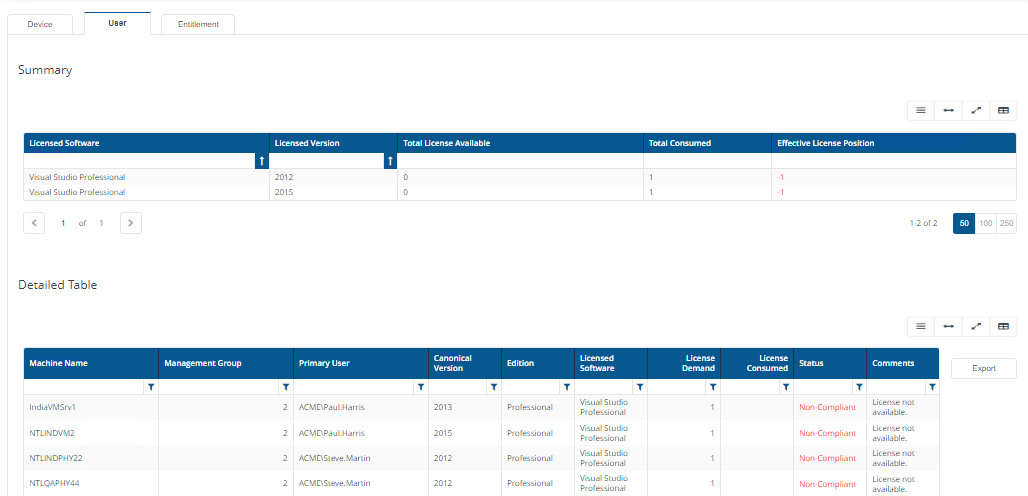
Task: Click Detailed Table horizontal fit-width arrows icon
Action: point(948,326)
